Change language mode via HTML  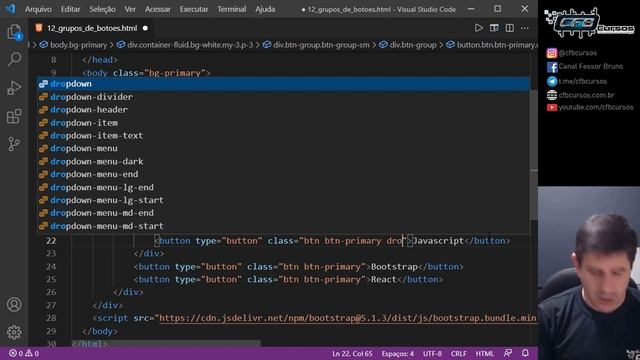[484, 353]
